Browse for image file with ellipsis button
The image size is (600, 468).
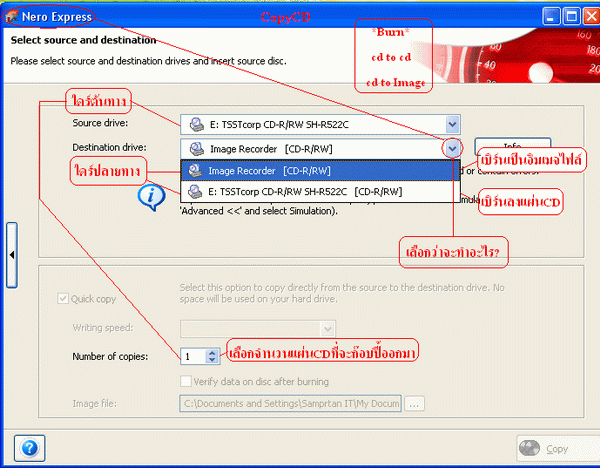(x=414, y=404)
